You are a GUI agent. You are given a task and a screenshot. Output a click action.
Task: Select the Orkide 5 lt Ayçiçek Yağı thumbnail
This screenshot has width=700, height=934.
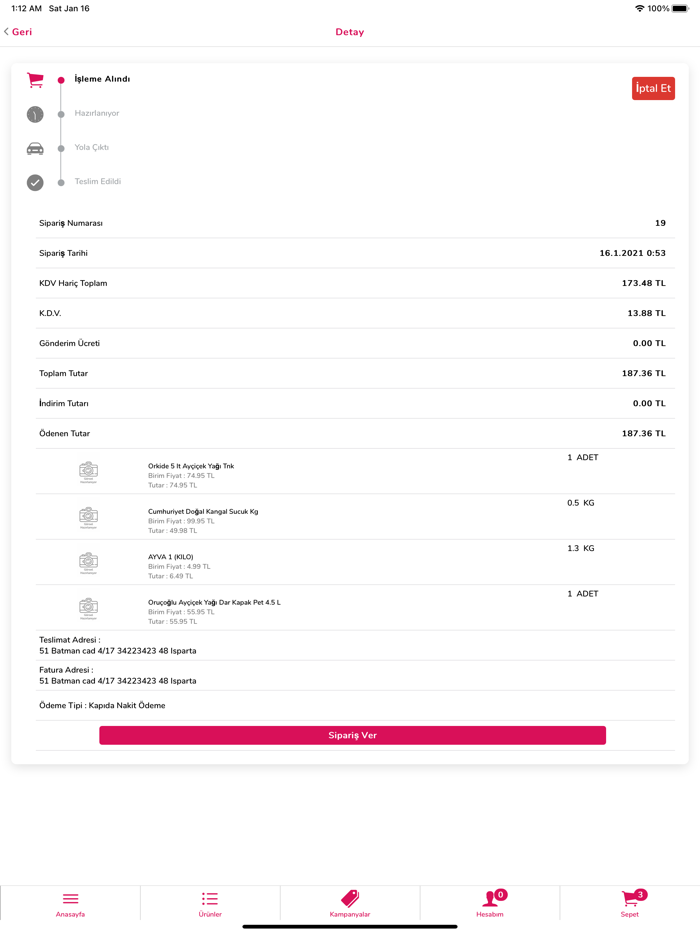(x=89, y=471)
